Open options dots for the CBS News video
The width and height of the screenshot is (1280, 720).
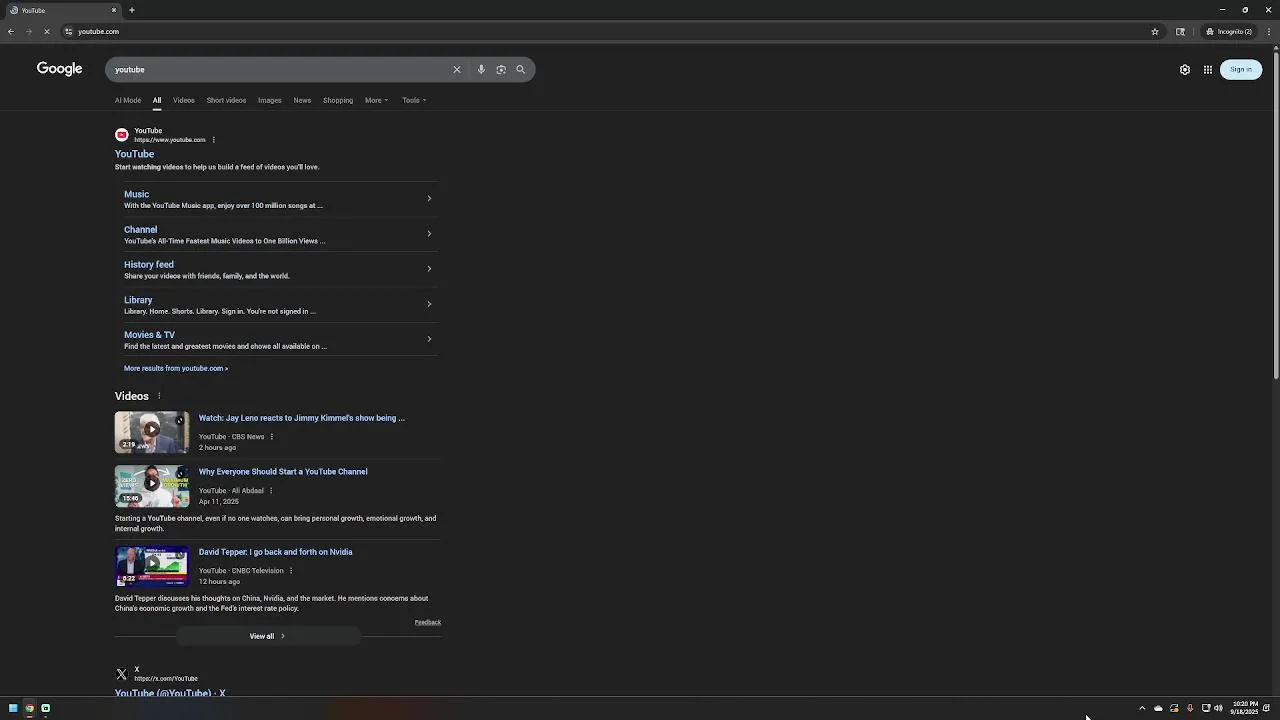coord(272,437)
